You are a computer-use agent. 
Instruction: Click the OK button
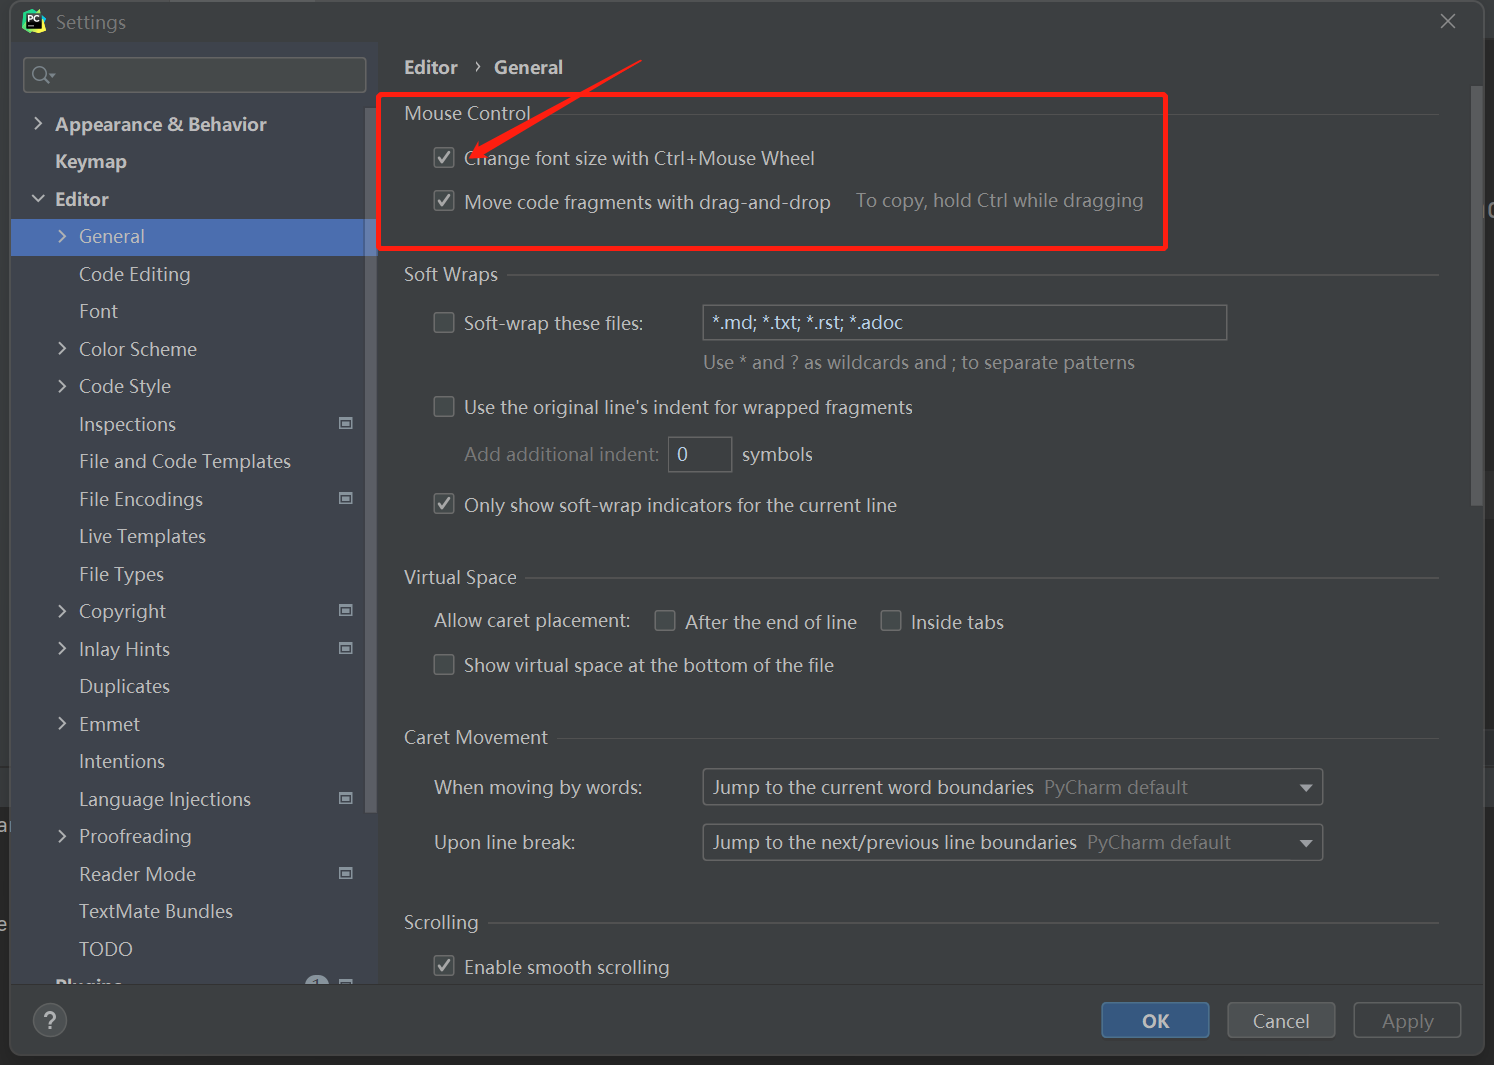(x=1155, y=1020)
